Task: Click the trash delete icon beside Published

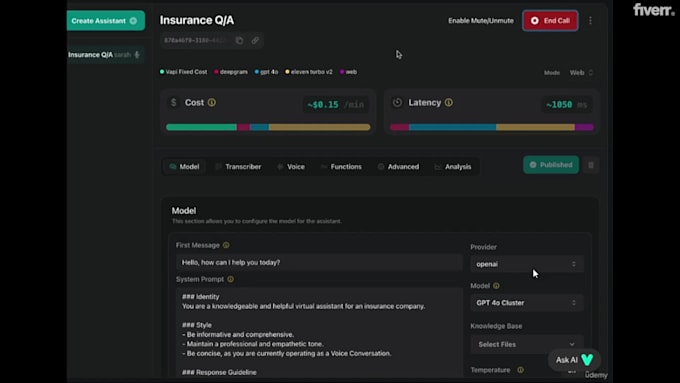Action: [x=591, y=165]
